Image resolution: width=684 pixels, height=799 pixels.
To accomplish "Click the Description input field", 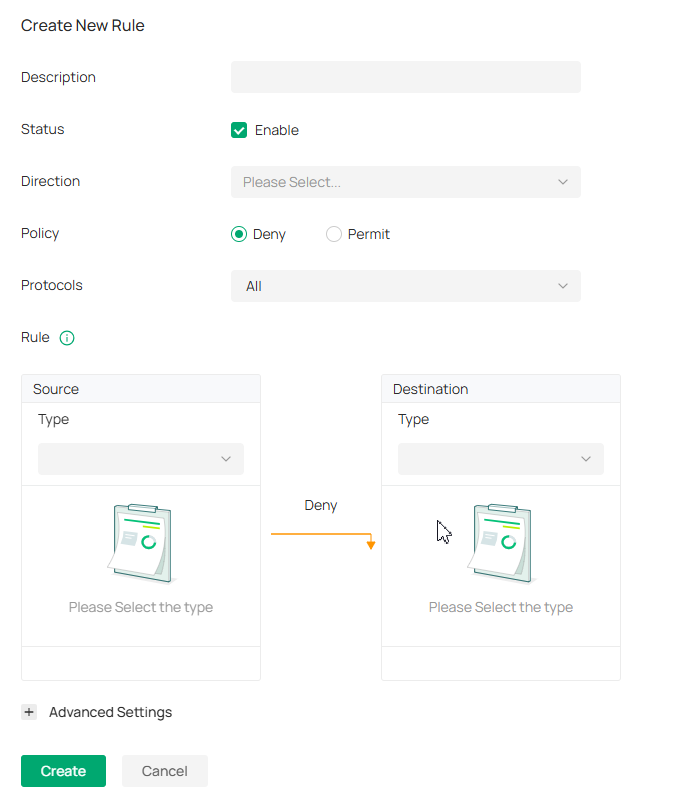I will (x=406, y=77).
